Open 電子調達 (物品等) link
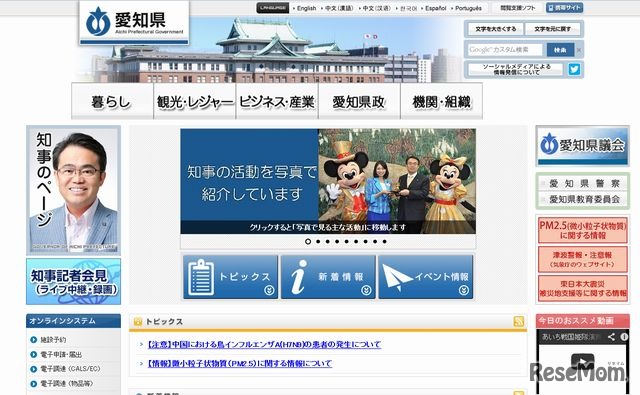Image resolution: width=640 pixels, height=395 pixels. tap(67, 384)
